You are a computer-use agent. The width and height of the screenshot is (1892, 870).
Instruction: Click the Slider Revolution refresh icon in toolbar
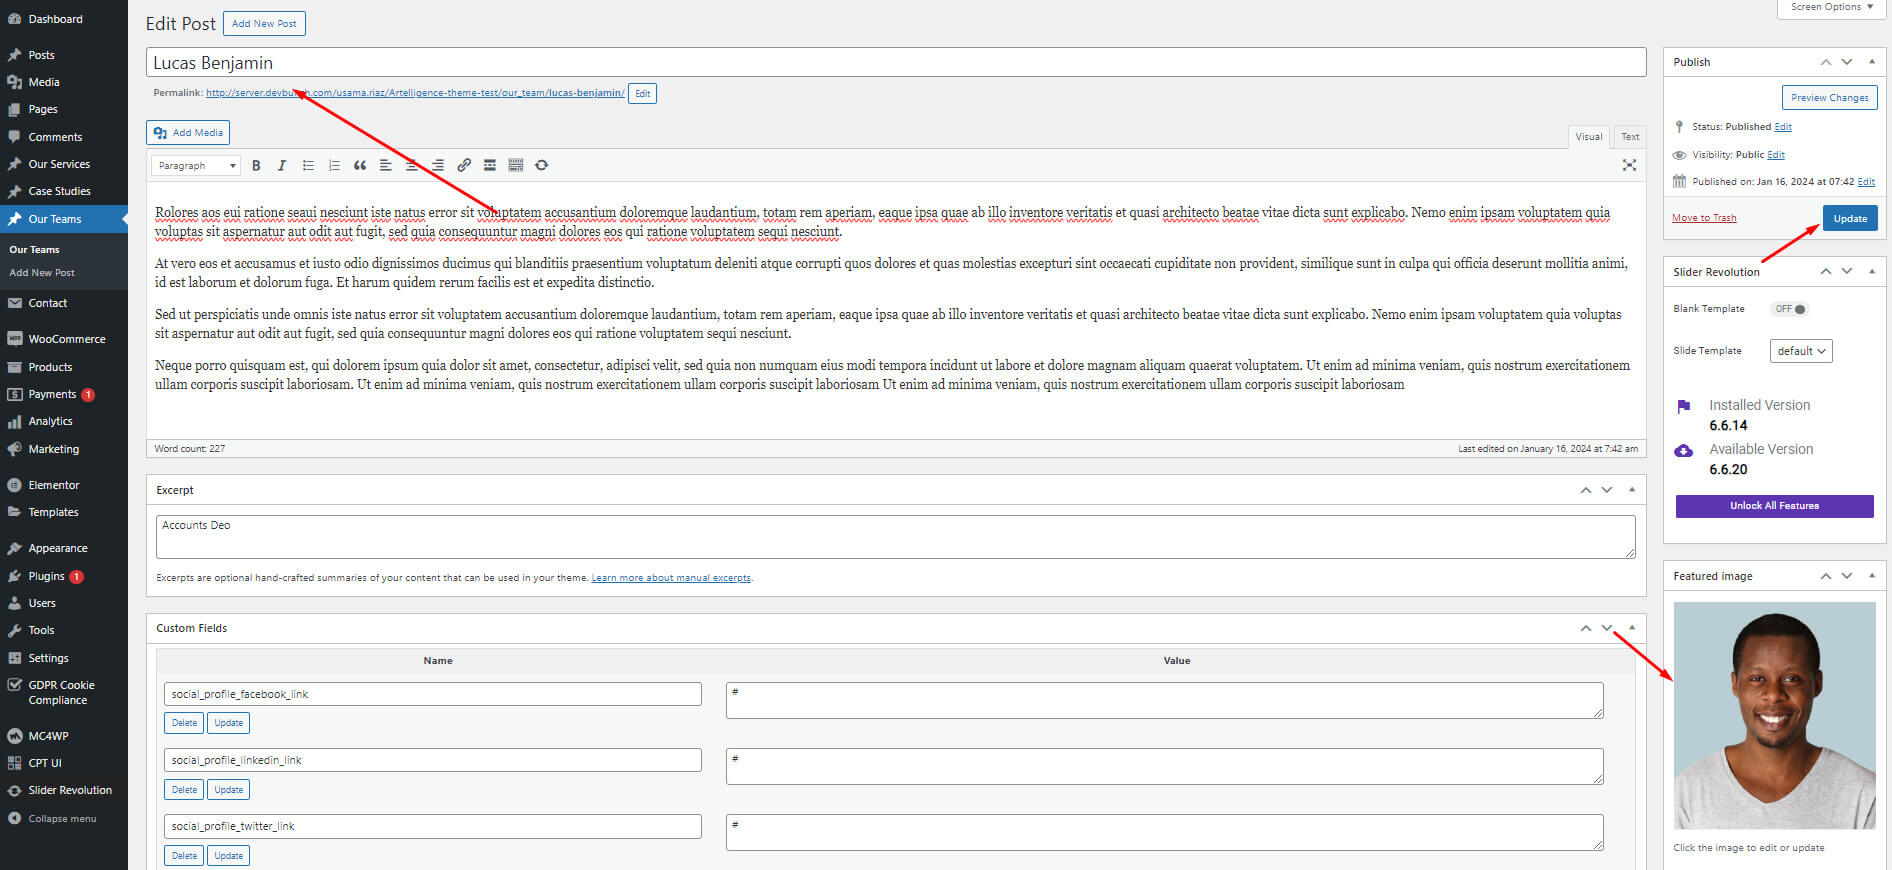542,166
